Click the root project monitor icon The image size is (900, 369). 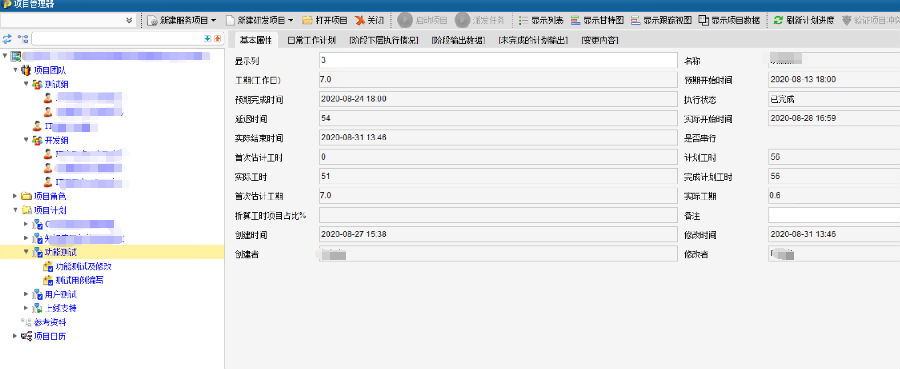coord(16,56)
